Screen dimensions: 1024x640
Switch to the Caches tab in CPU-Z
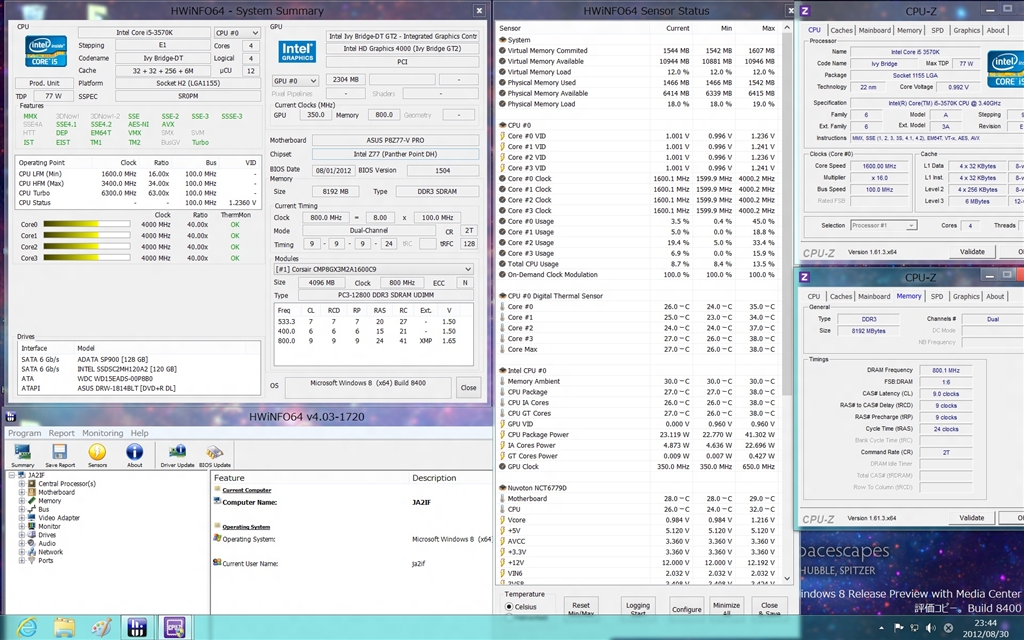click(841, 30)
